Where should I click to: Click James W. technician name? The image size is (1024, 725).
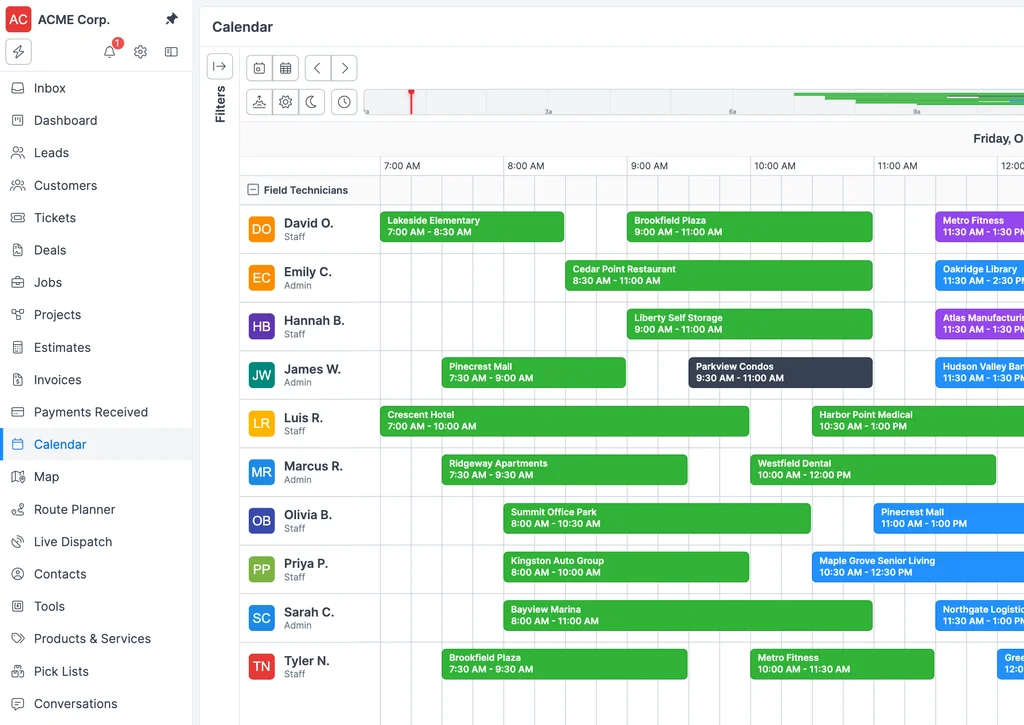point(312,369)
